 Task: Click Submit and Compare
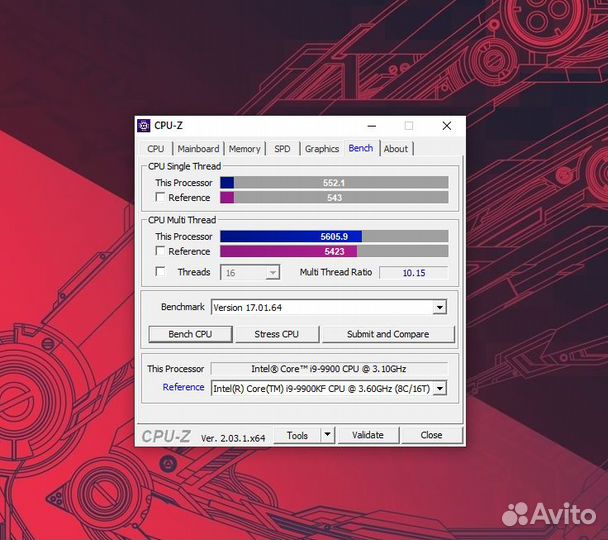click(x=388, y=334)
